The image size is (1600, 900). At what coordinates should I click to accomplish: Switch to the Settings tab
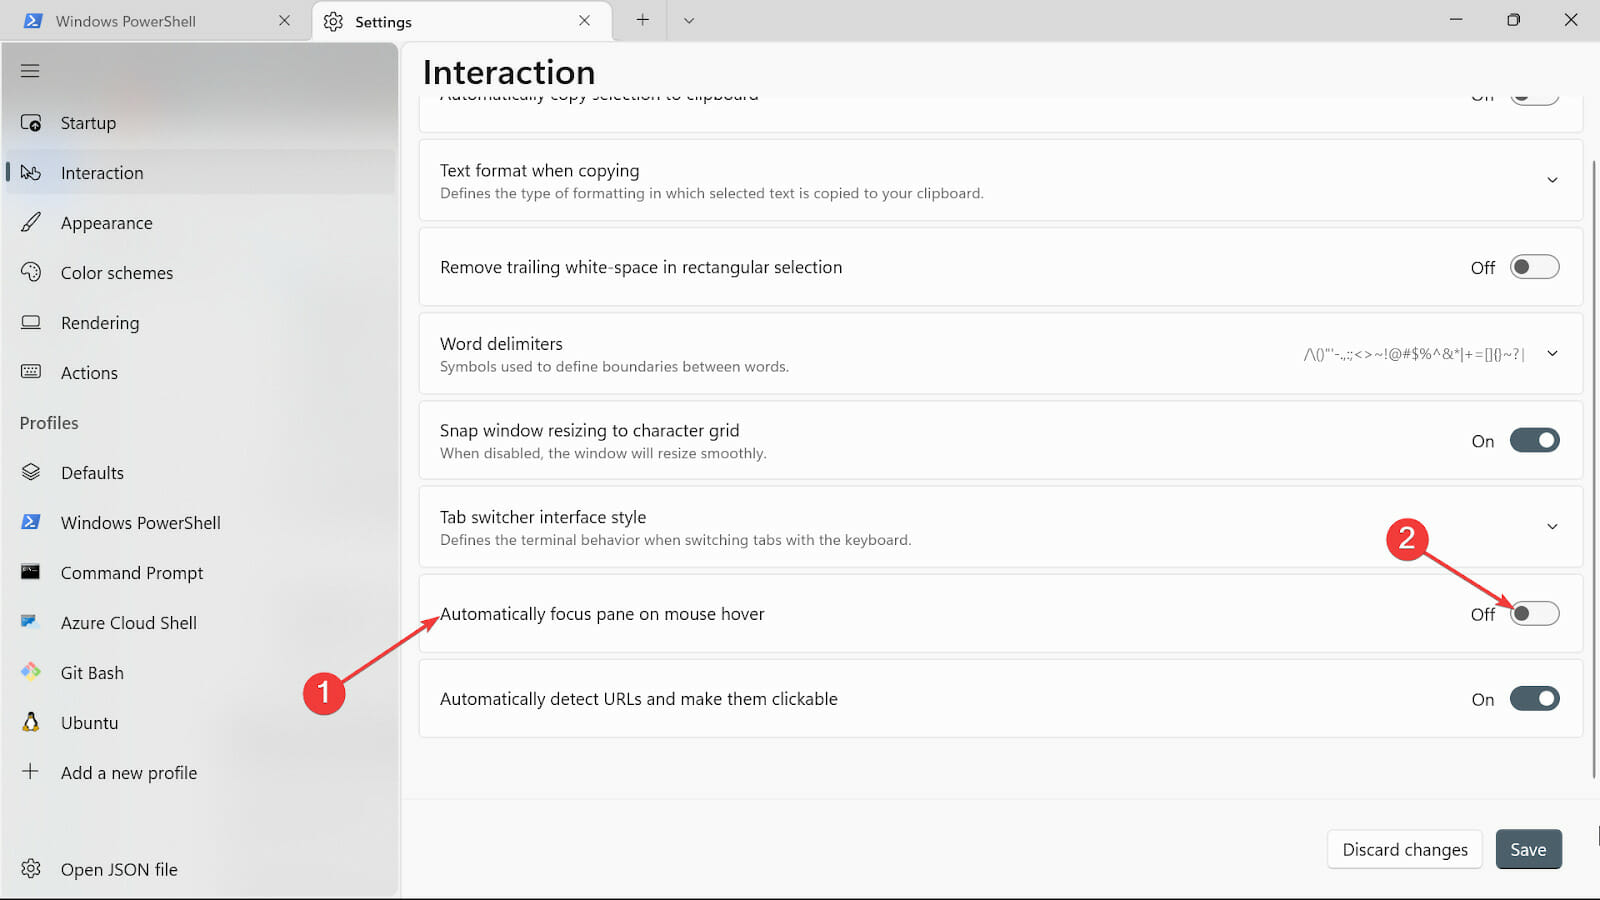pyautogui.click(x=462, y=21)
